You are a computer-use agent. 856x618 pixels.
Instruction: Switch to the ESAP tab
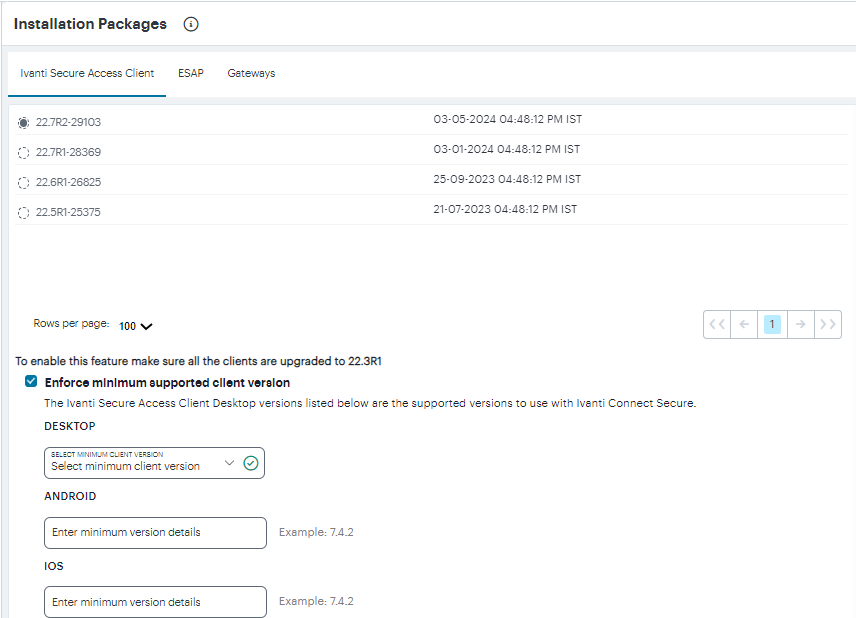pyautogui.click(x=191, y=73)
